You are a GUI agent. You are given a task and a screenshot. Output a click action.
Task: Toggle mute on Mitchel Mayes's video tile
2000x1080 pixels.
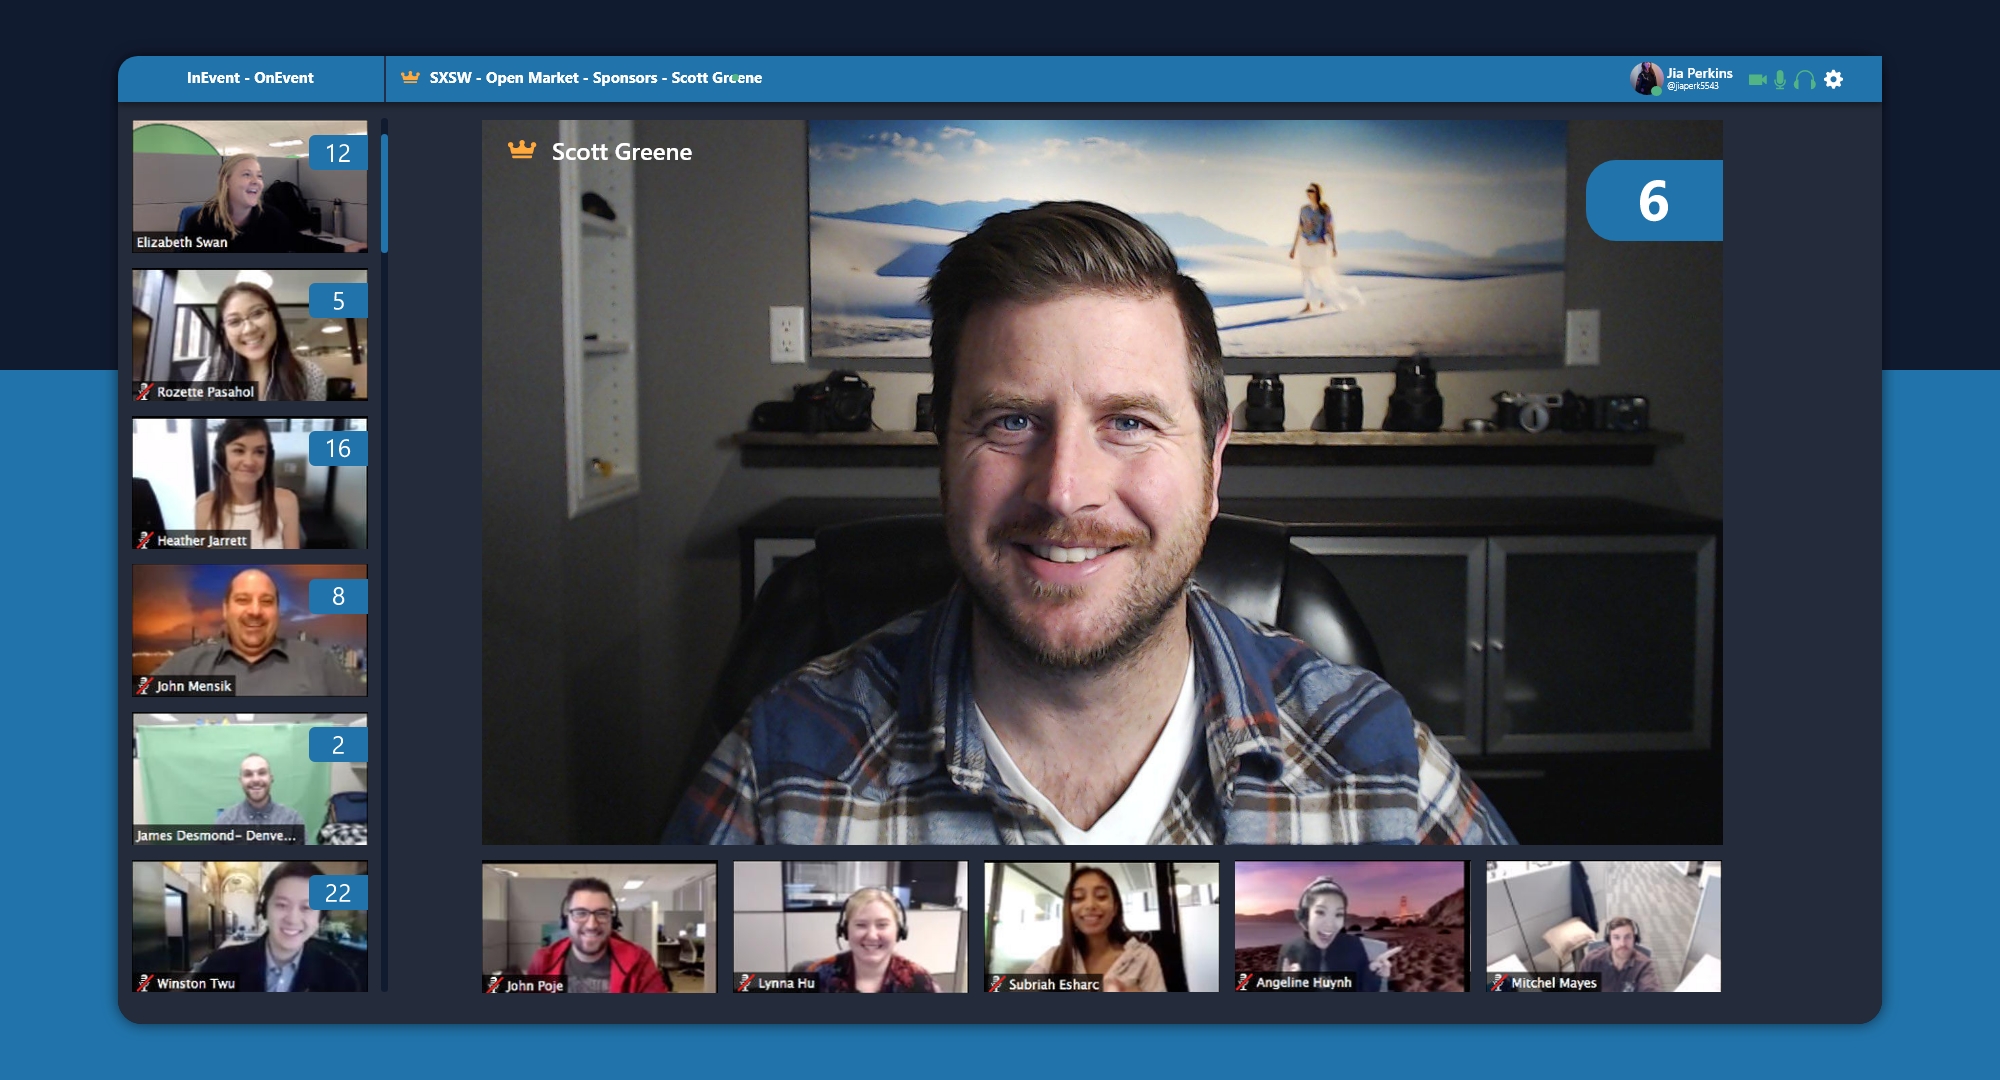point(1498,983)
